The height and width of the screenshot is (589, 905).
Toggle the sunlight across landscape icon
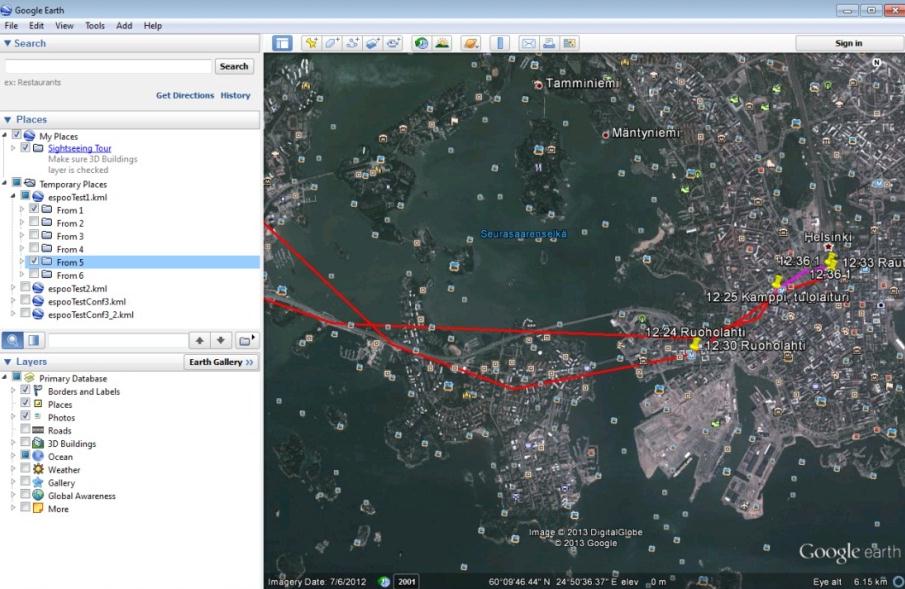442,43
